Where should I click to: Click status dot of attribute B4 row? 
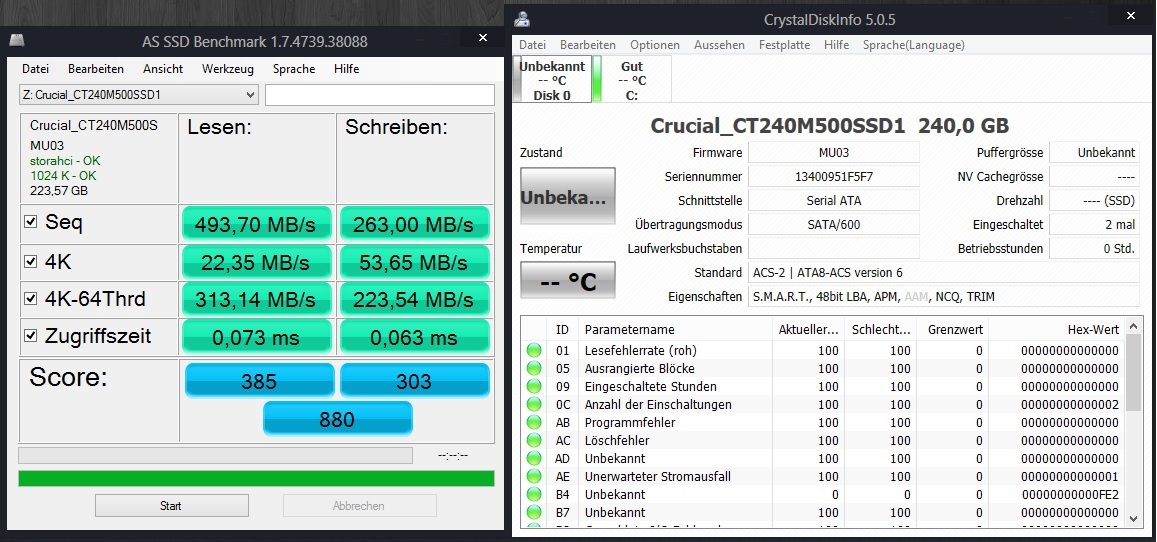click(534, 494)
